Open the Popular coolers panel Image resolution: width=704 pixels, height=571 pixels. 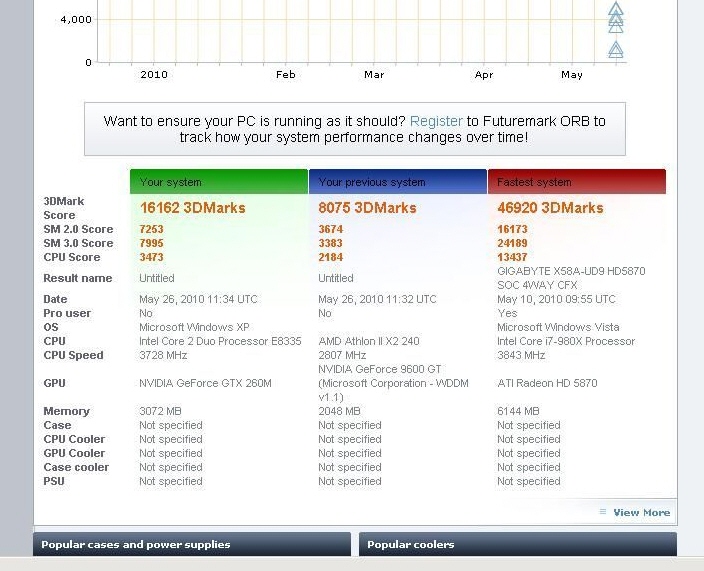coord(518,544)
